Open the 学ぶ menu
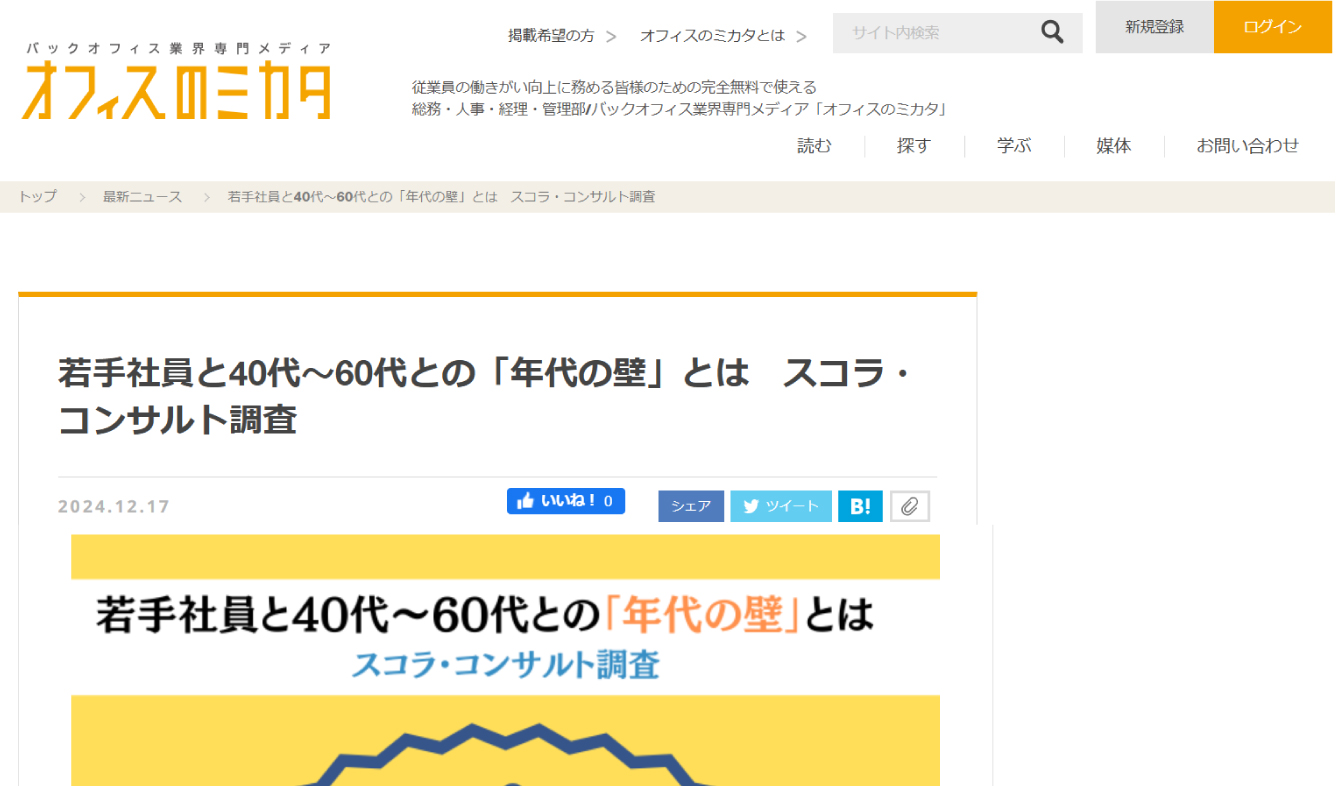The width and height of the screenshot is (1337, 786). [1014, 146]
